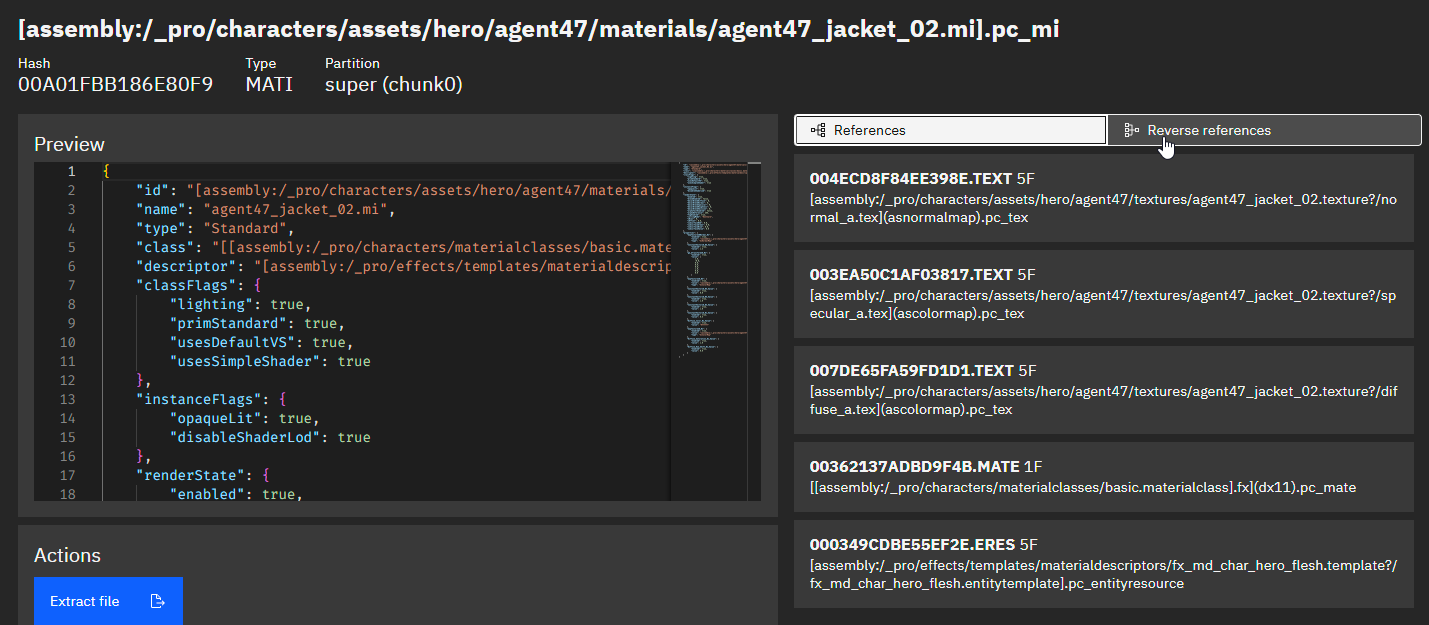Viewport: 1429px width, 625px height.
Task: Click line number 12 in gutter
Action: 67,380
